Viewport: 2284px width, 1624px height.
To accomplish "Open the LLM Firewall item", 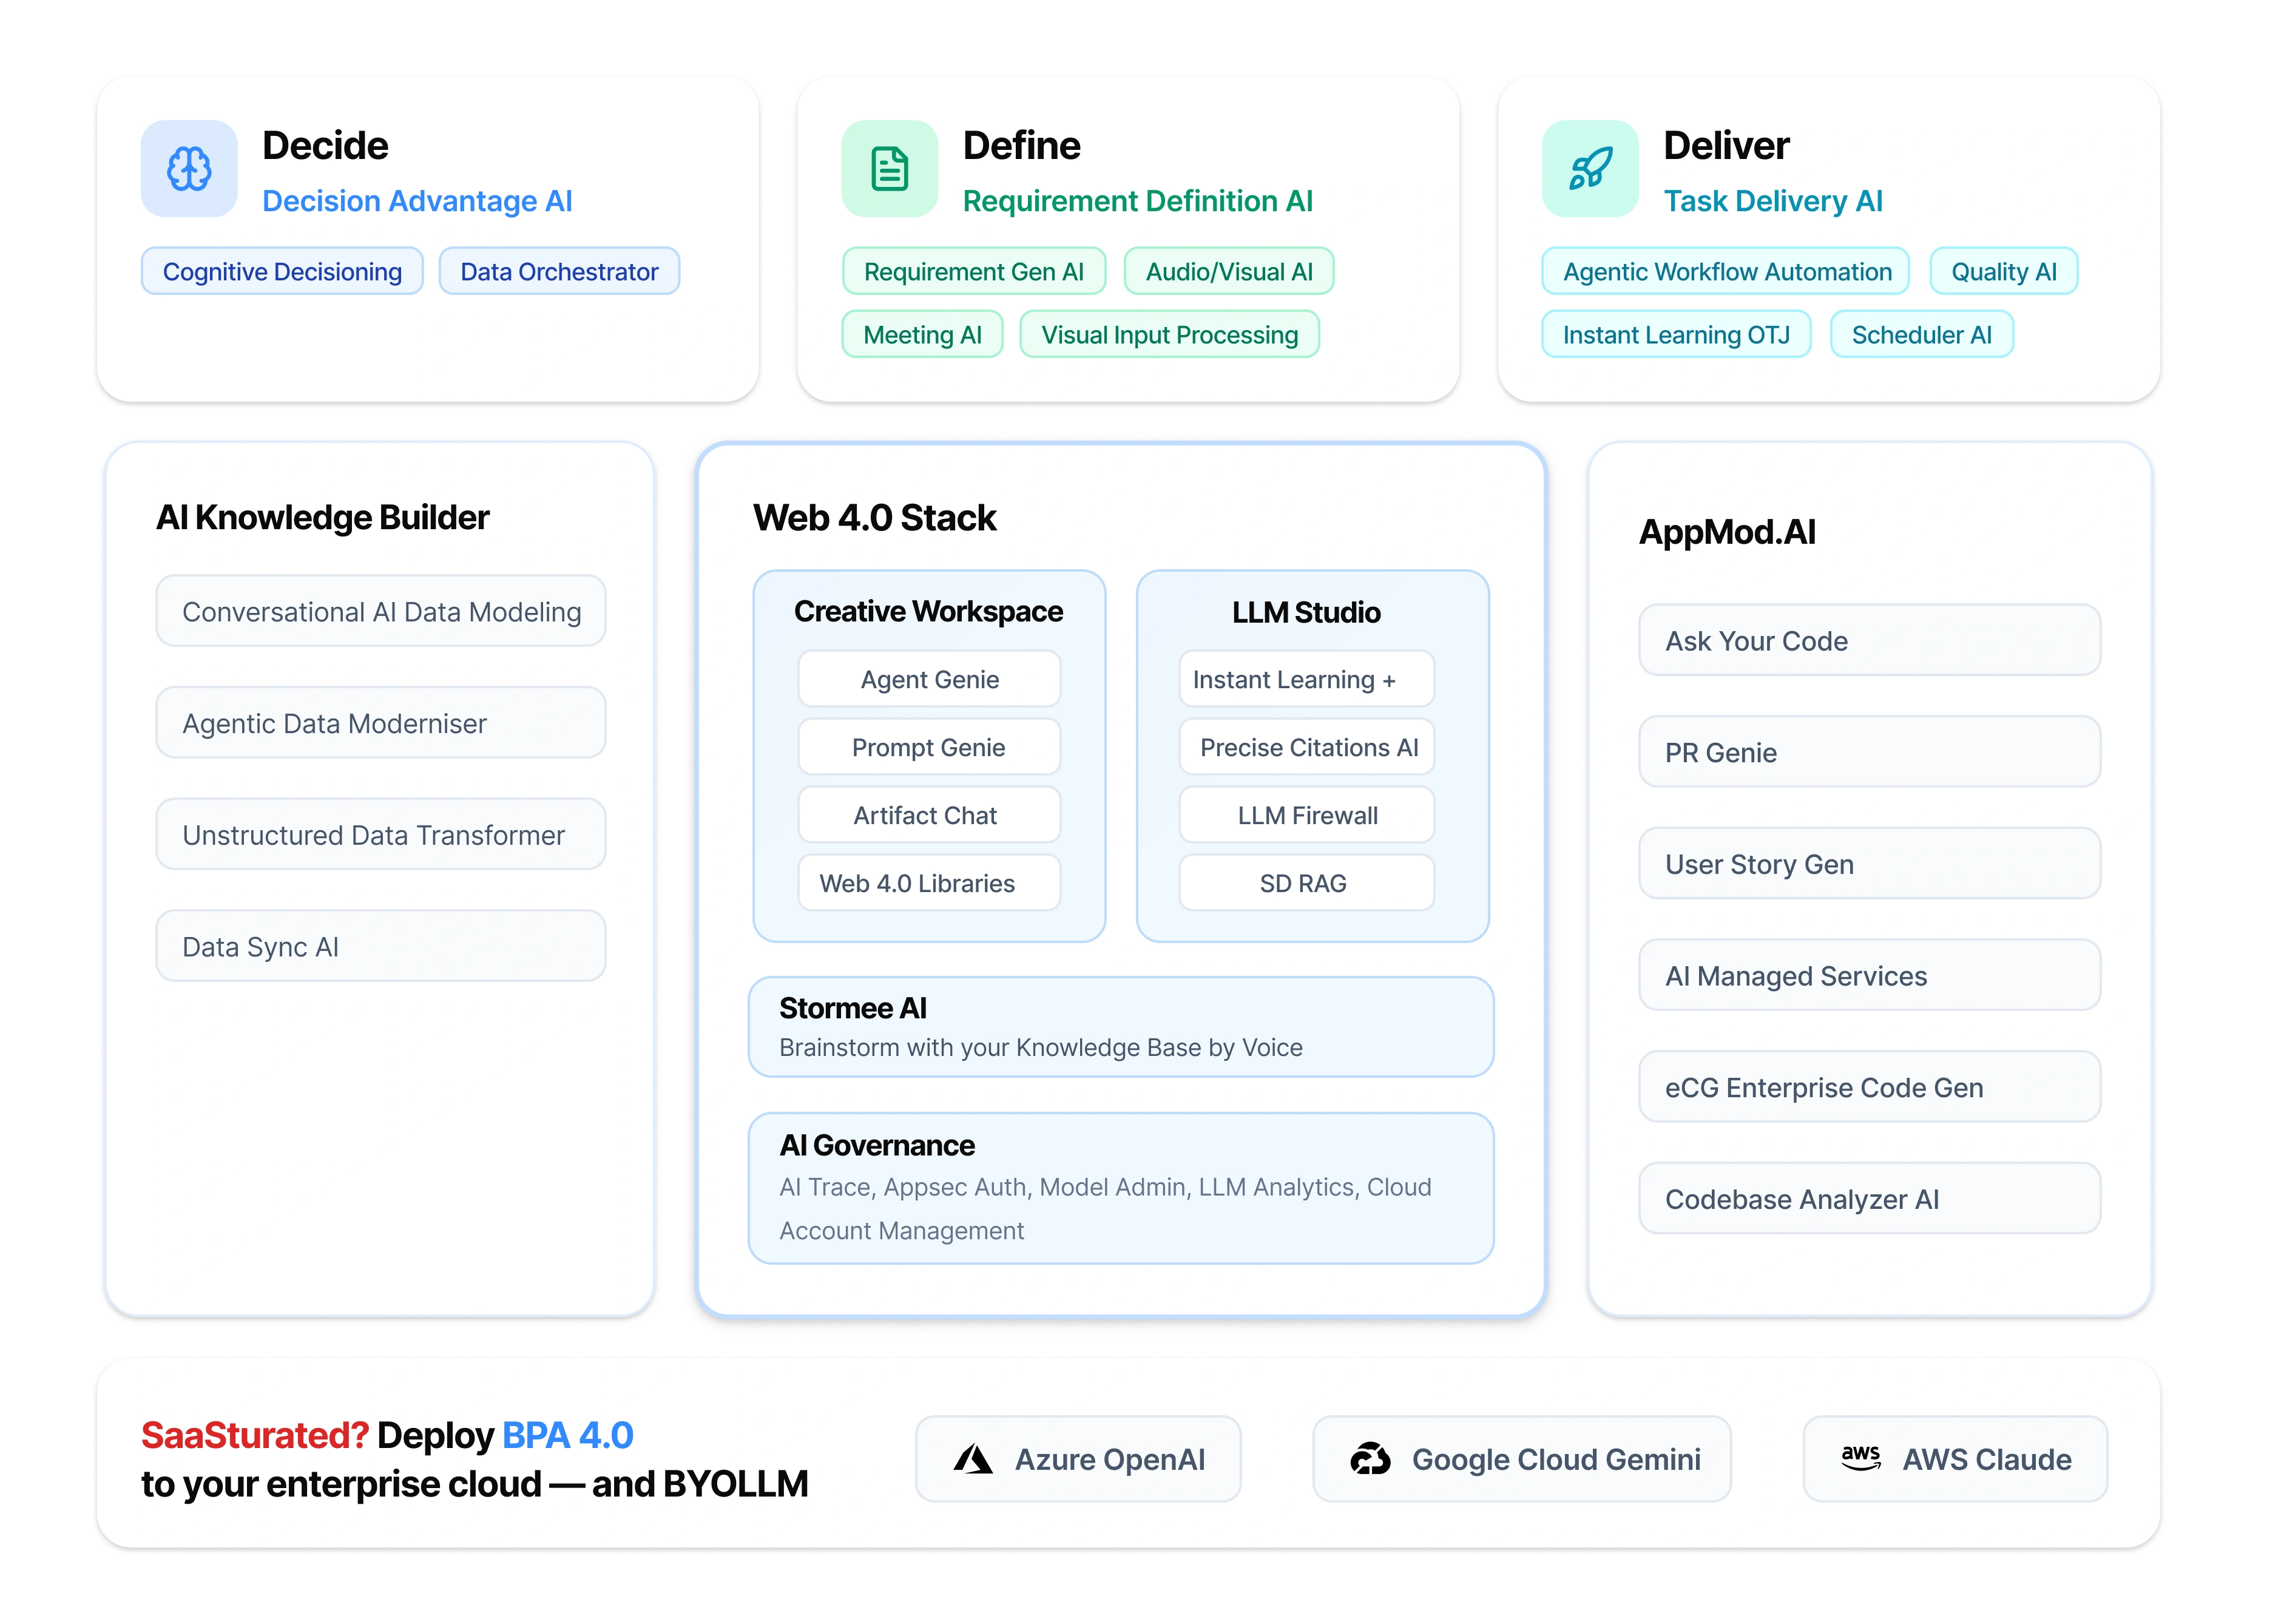I will 1306,815.
